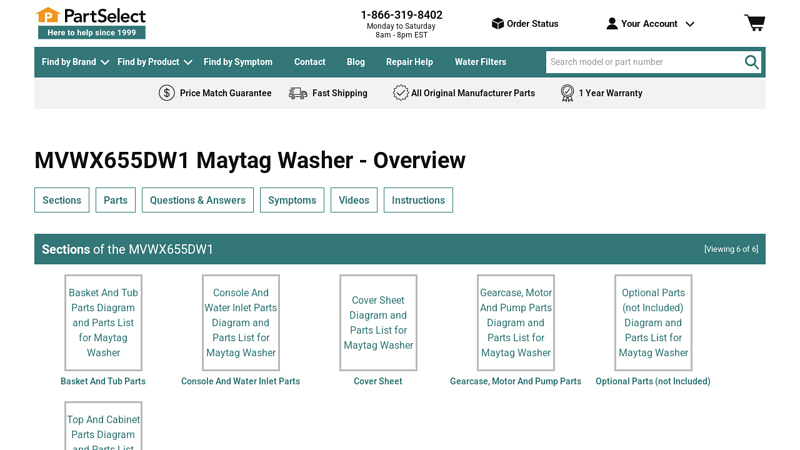
Task: Open Repair Help in the navigation
Action: [409, 62]
